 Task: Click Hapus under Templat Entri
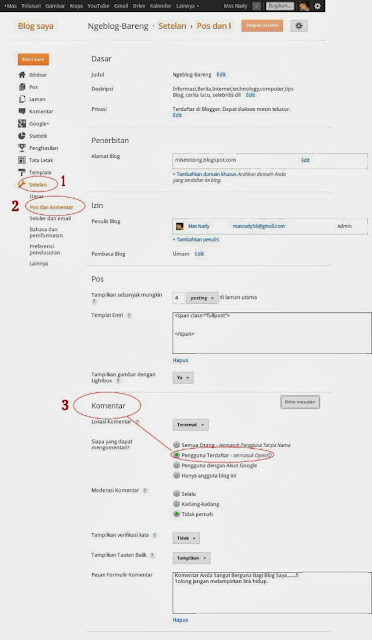point(180,360)
